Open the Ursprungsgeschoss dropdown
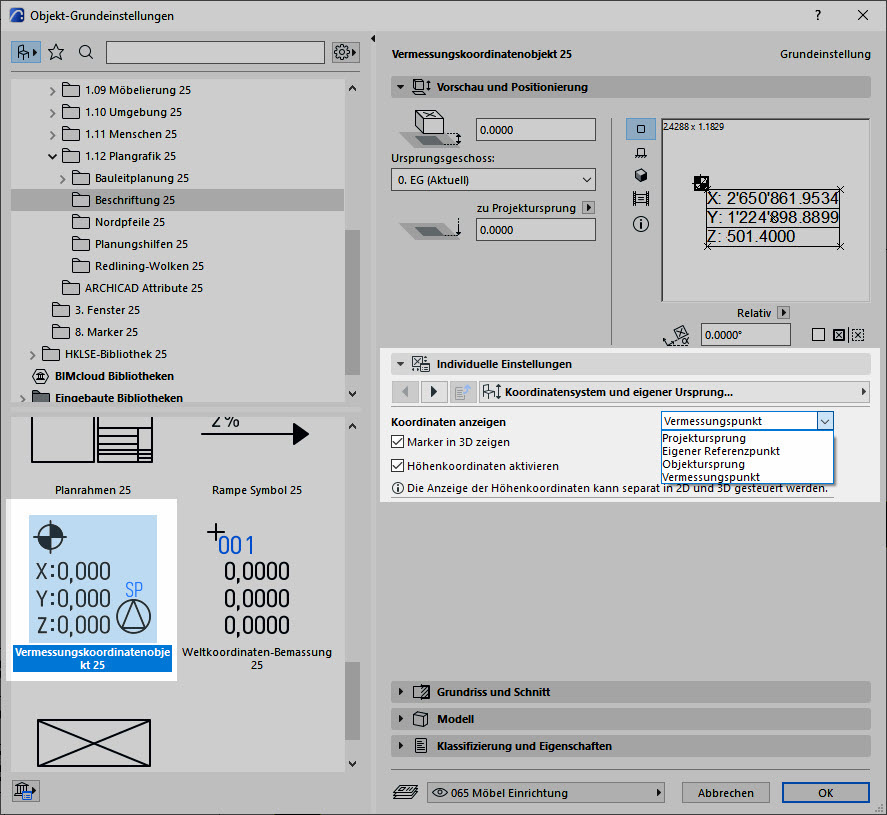887x815 pixels. pos(493,180)
